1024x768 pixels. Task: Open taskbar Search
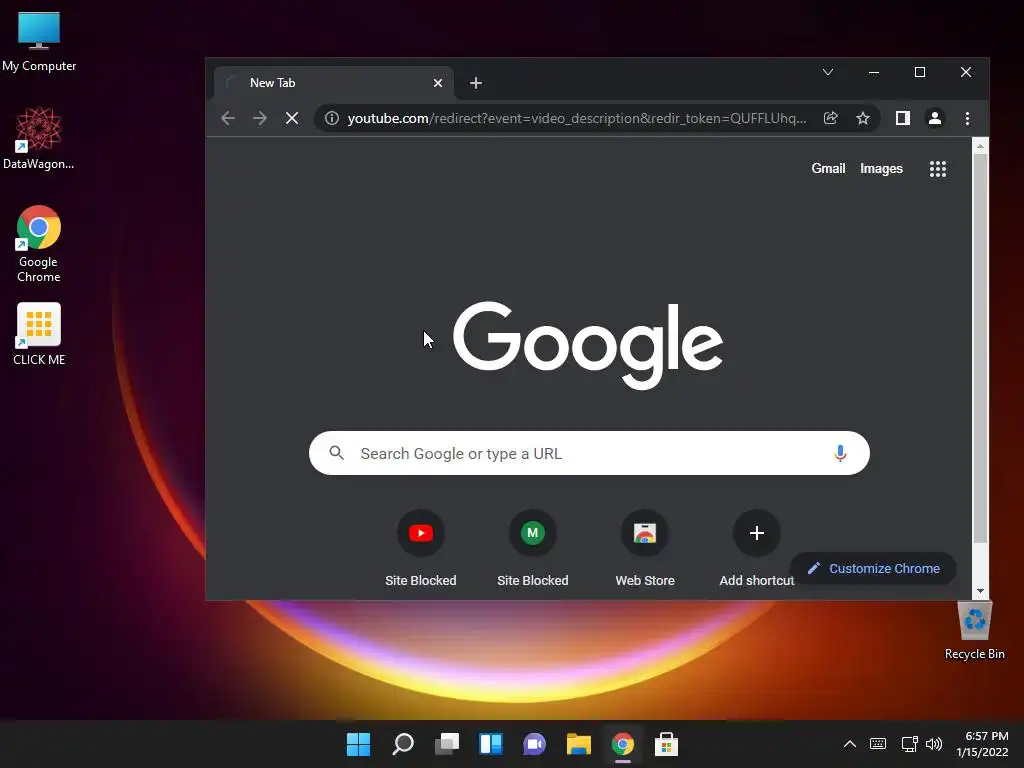pos(403,744)
